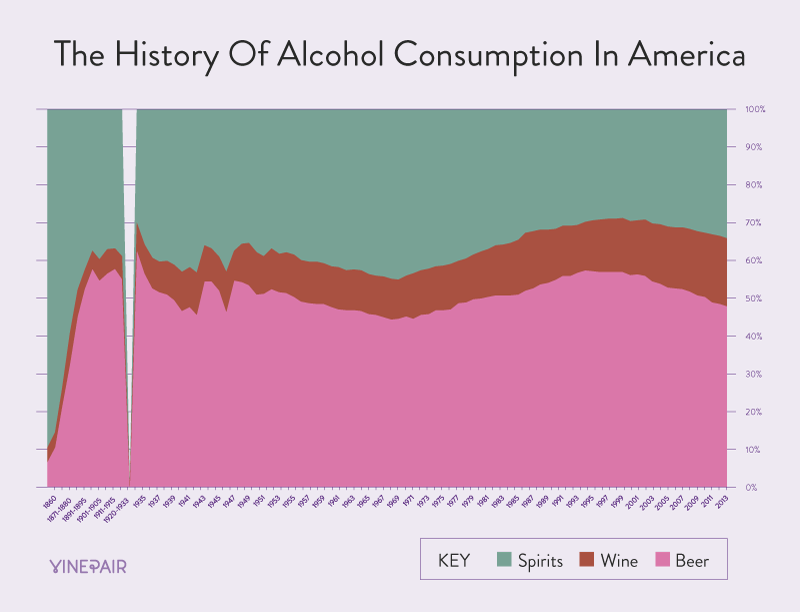
Task: Click the Wine label in the key
Action: (619, 560)
